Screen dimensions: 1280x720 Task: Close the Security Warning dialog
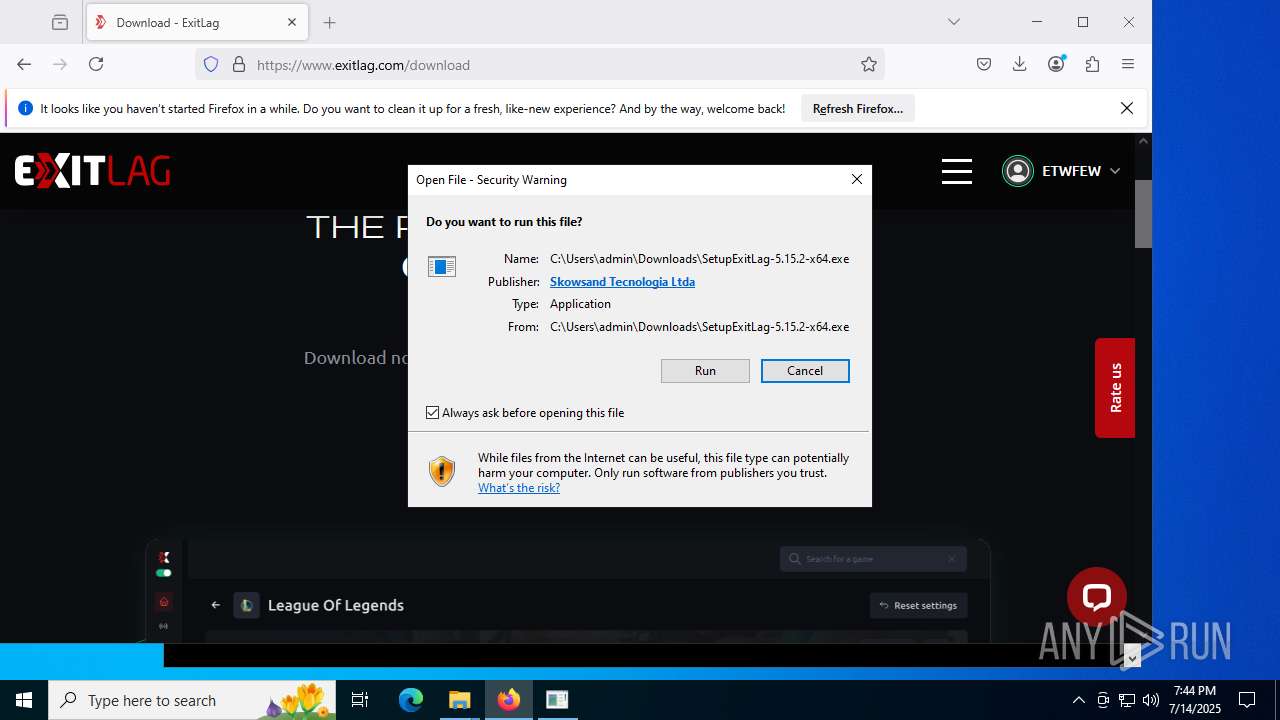click(x=856, y=179)
